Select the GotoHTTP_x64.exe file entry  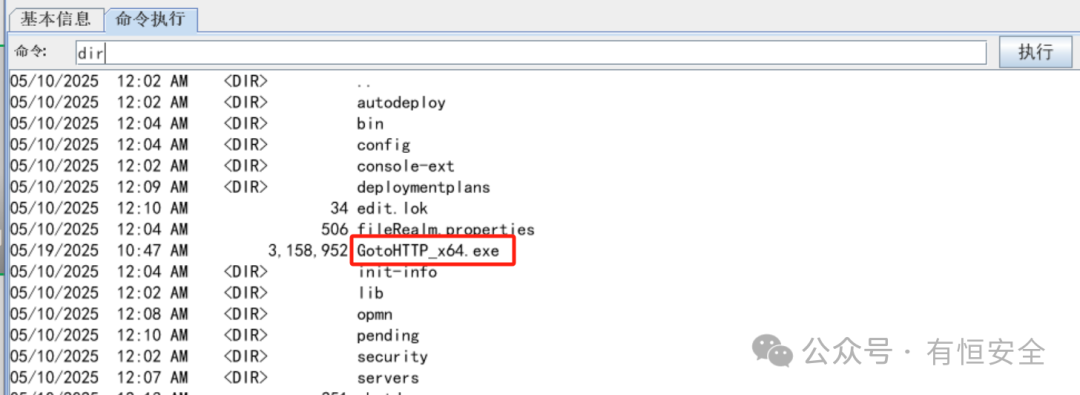(428, 251)
